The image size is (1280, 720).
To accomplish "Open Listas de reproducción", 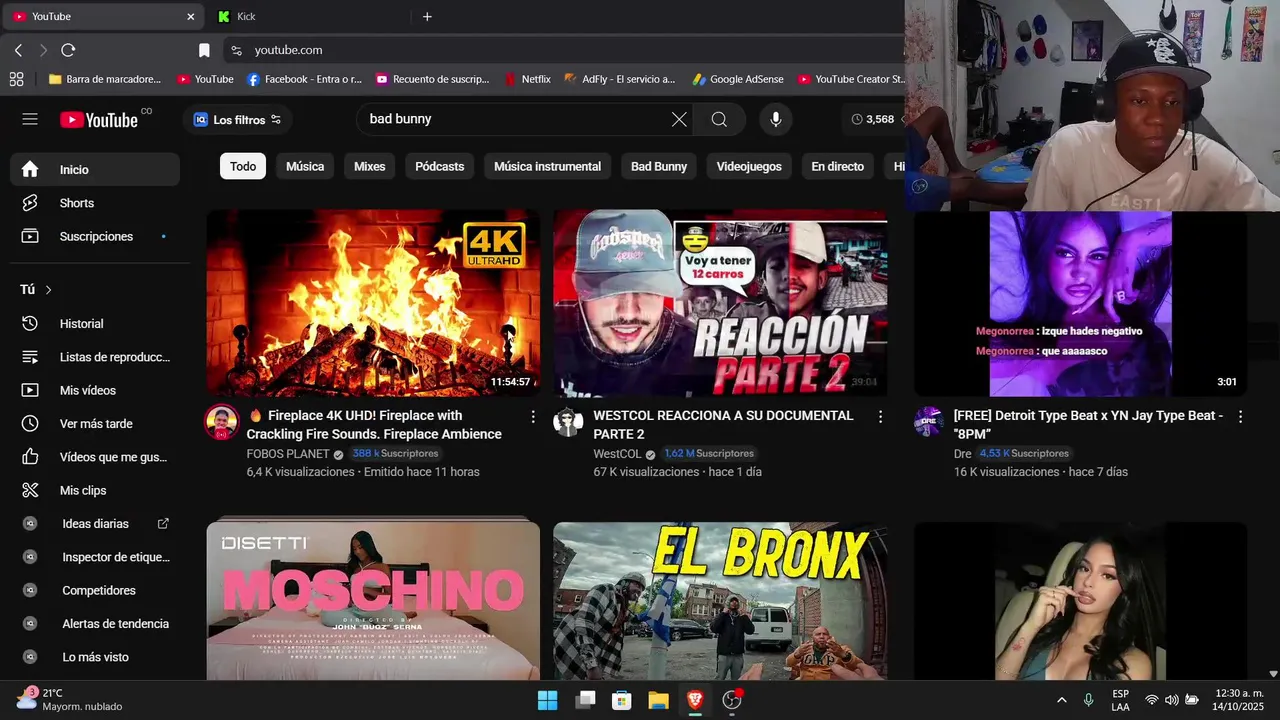I will [95, 357].
